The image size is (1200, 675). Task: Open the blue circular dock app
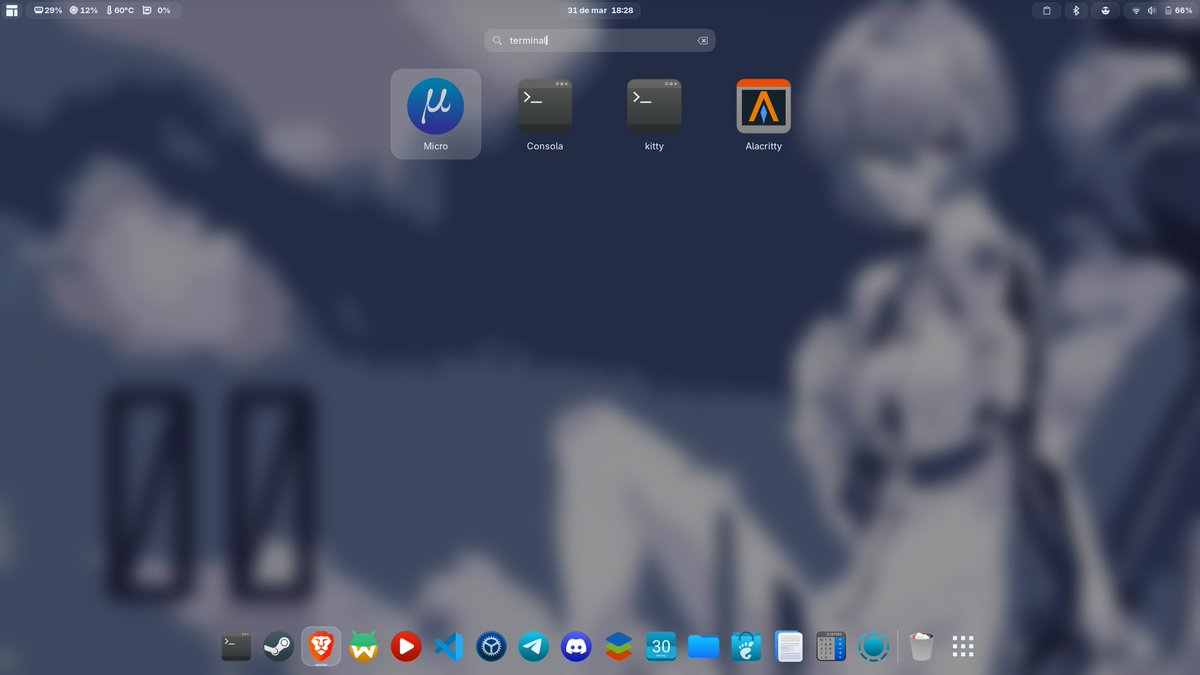click(874, 647)
